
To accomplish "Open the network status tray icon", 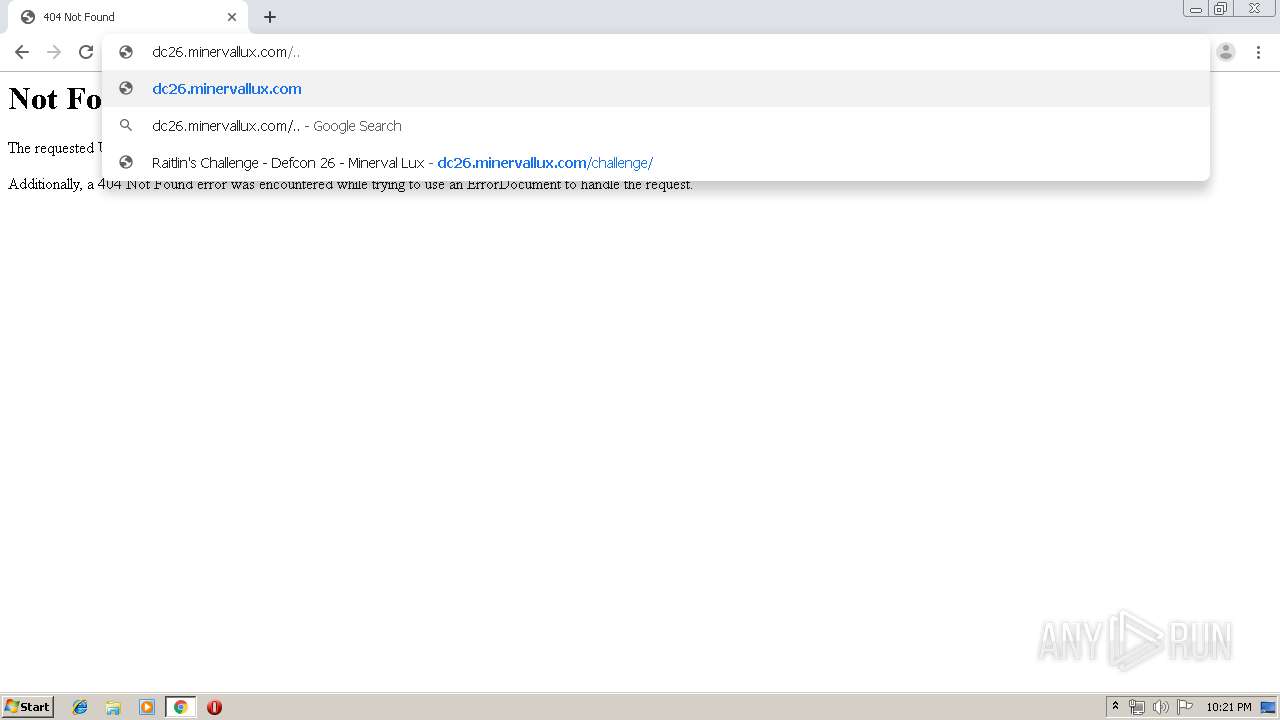I will click(1137, 707).
